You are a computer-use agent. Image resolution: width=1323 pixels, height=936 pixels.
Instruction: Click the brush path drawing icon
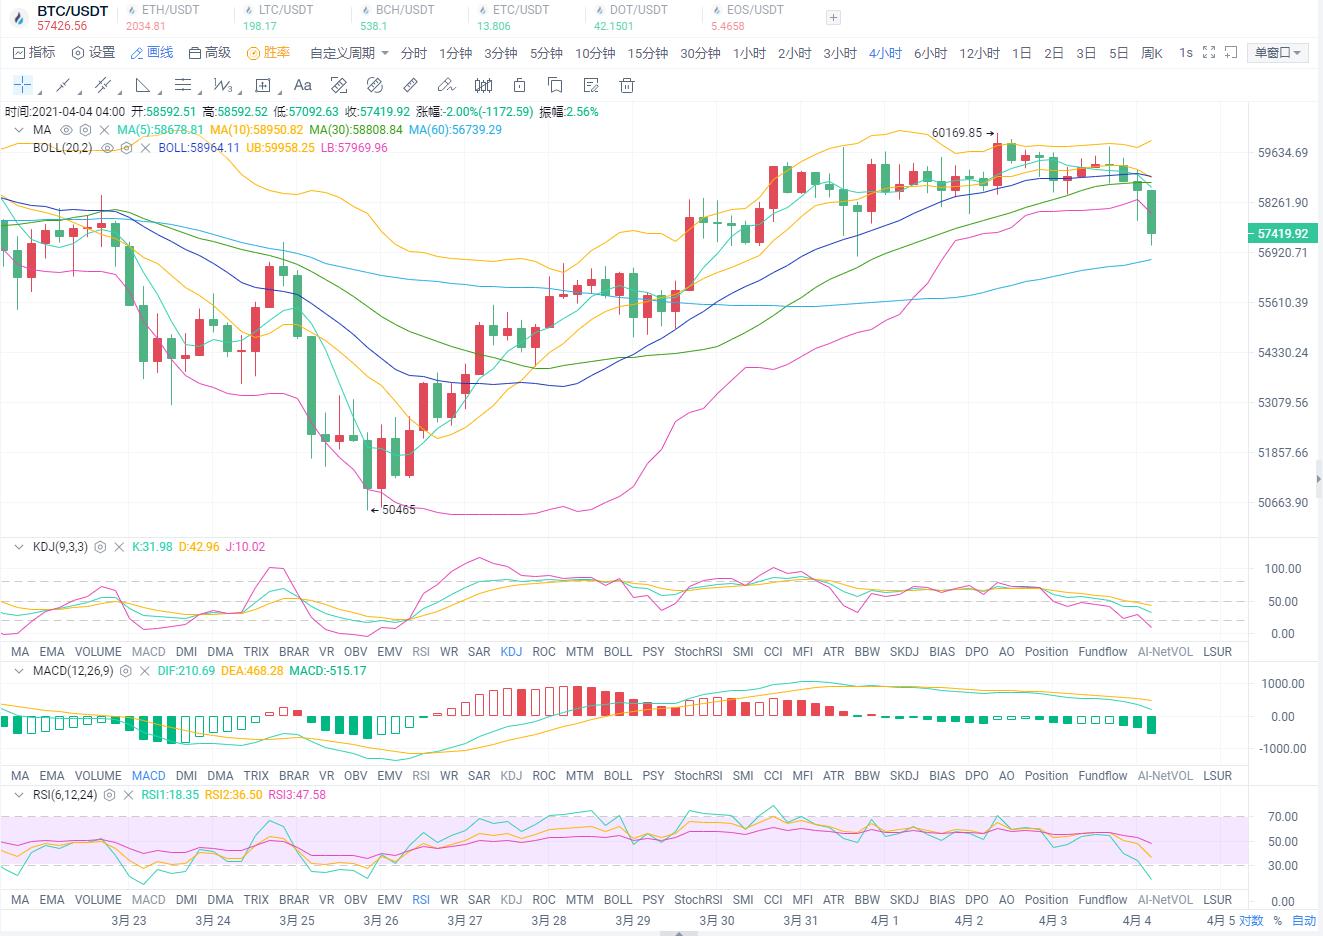tap(447, 85)
